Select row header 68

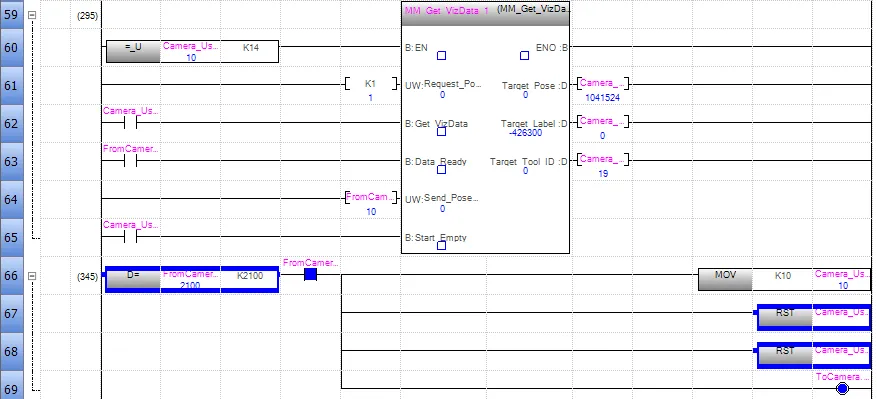(11, 352)
